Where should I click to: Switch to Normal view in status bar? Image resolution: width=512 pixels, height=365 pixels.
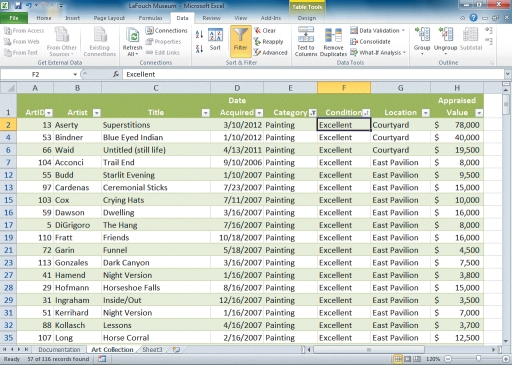click(398, 359)
